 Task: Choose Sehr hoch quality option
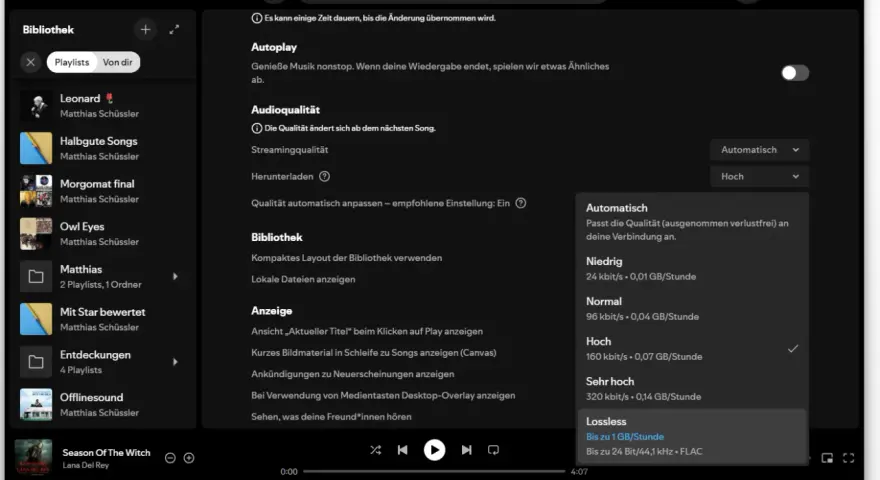click(x=693, y=388)
